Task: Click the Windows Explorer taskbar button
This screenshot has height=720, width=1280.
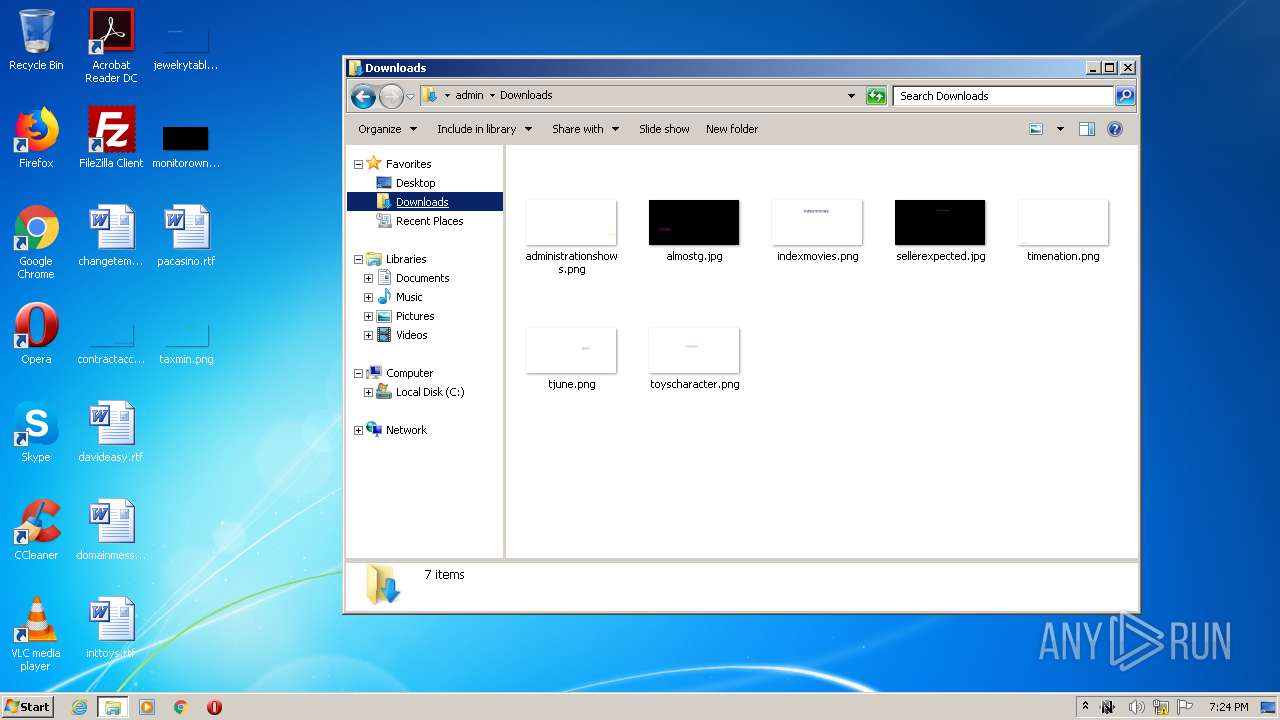Action: [x=113, y=707]
